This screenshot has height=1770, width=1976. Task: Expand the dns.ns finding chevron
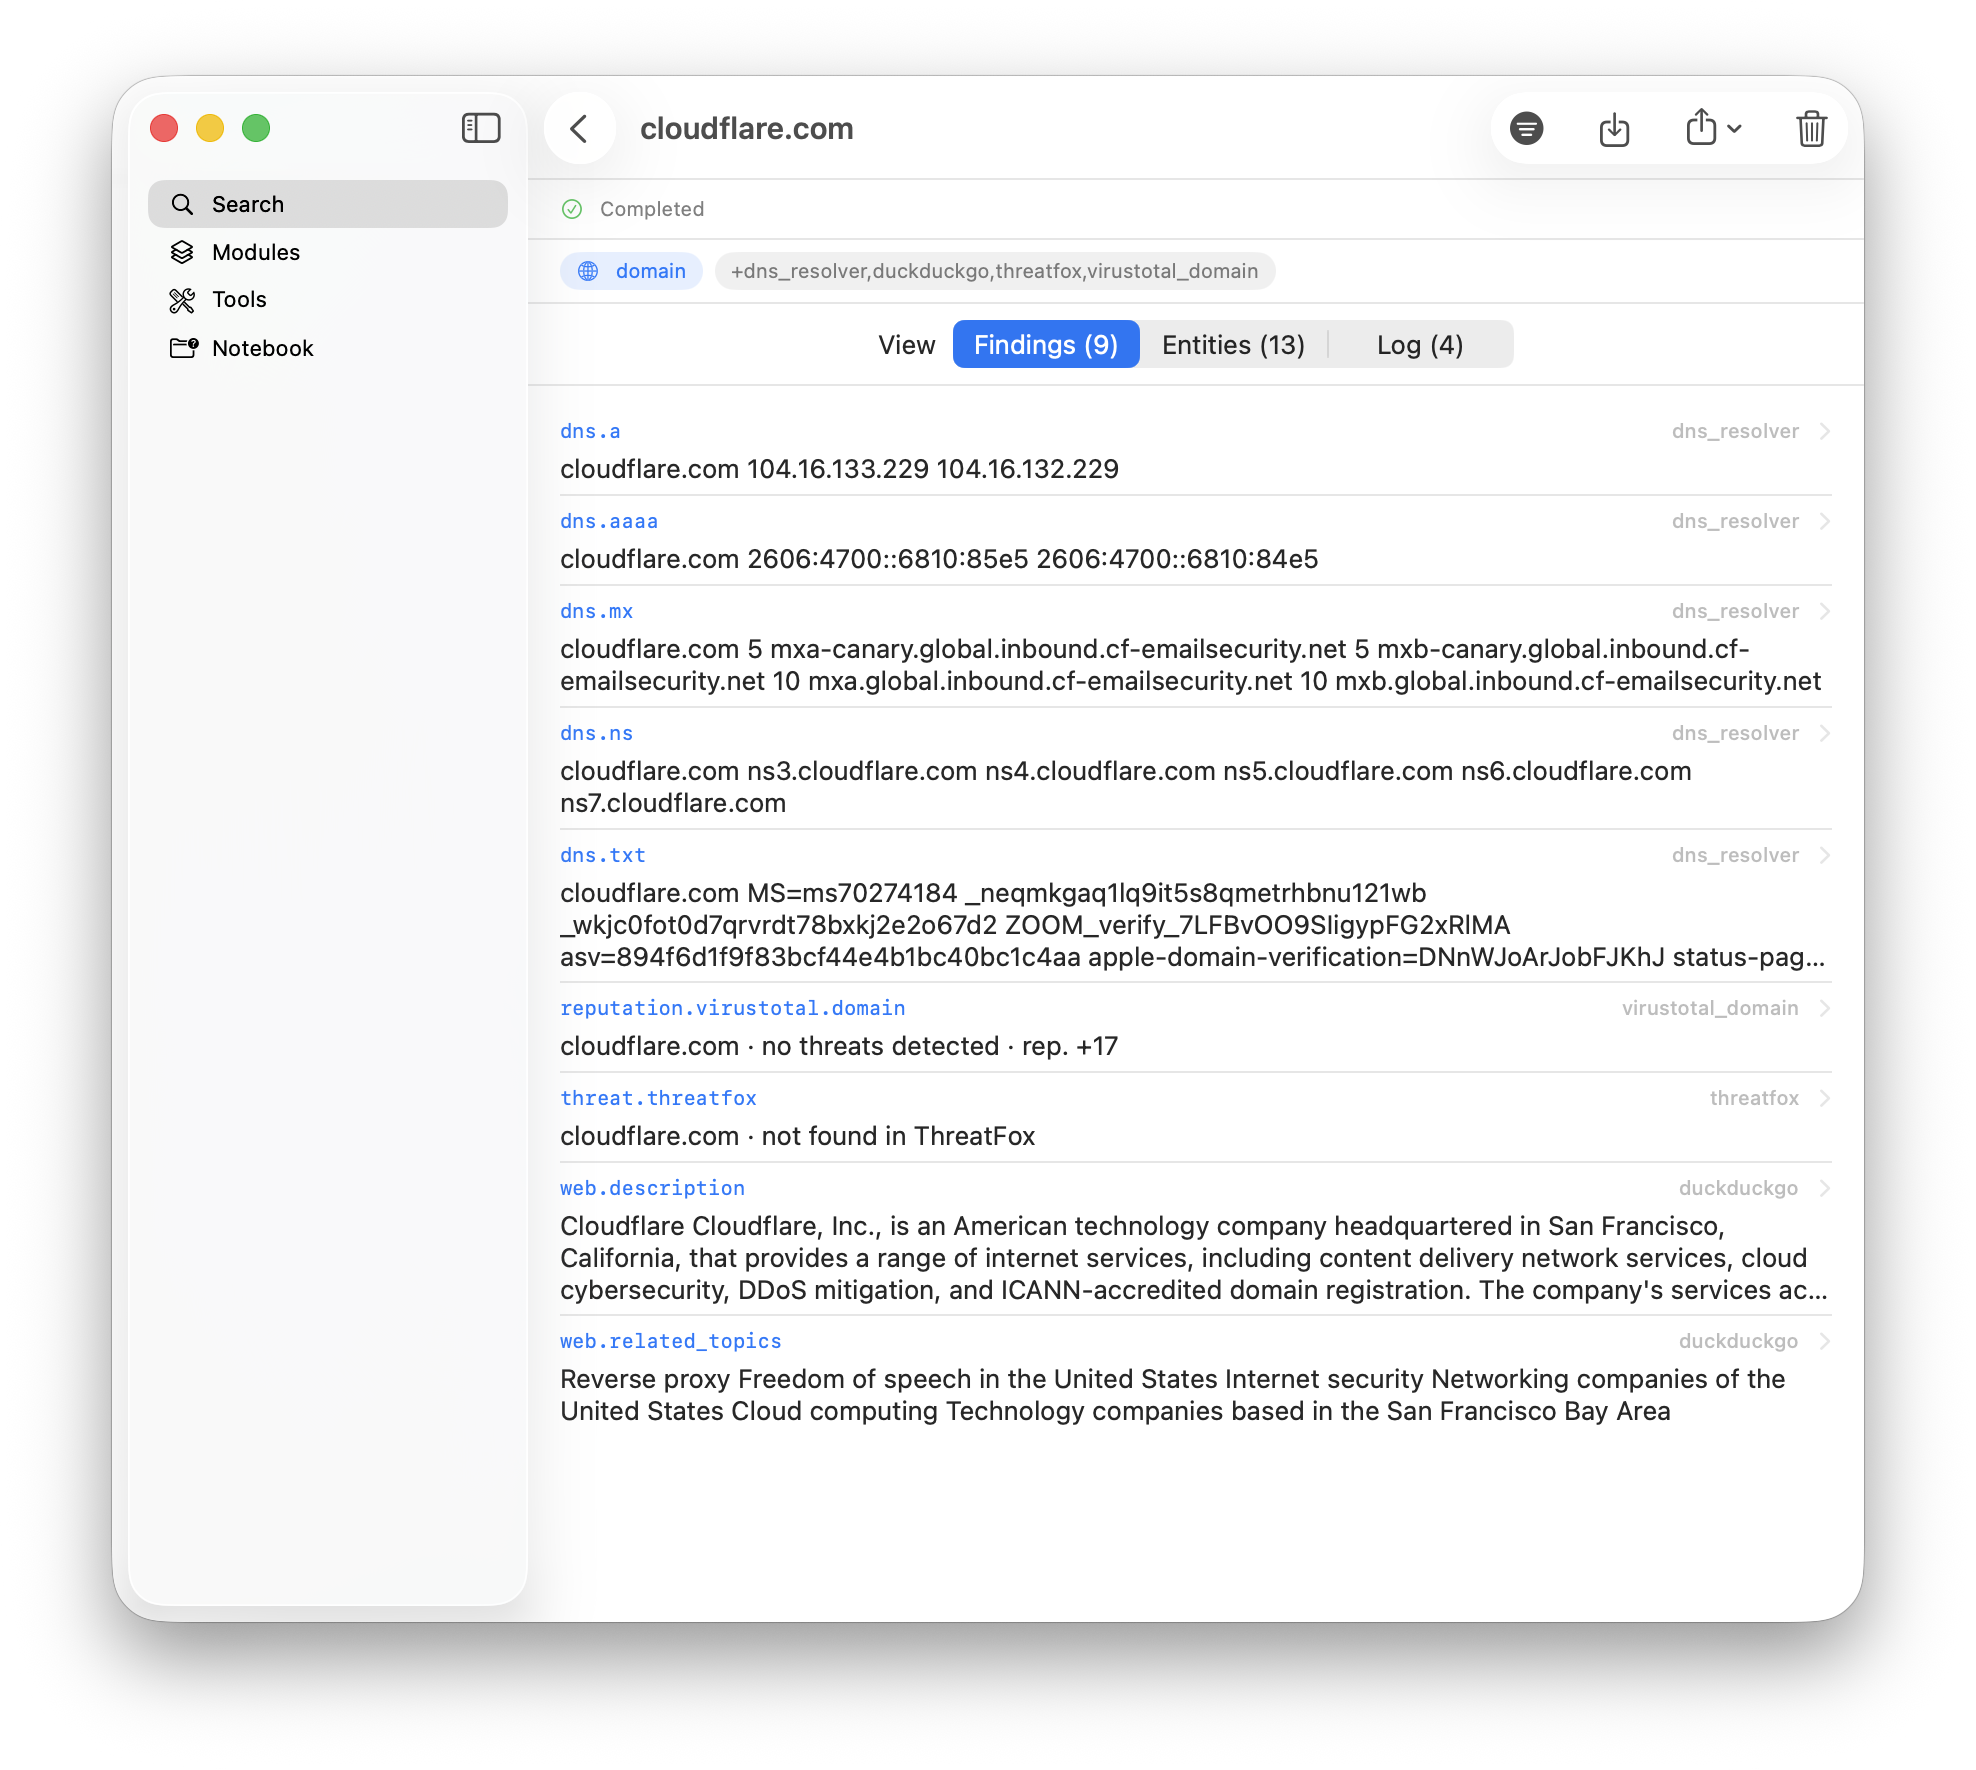(1825, 733)
